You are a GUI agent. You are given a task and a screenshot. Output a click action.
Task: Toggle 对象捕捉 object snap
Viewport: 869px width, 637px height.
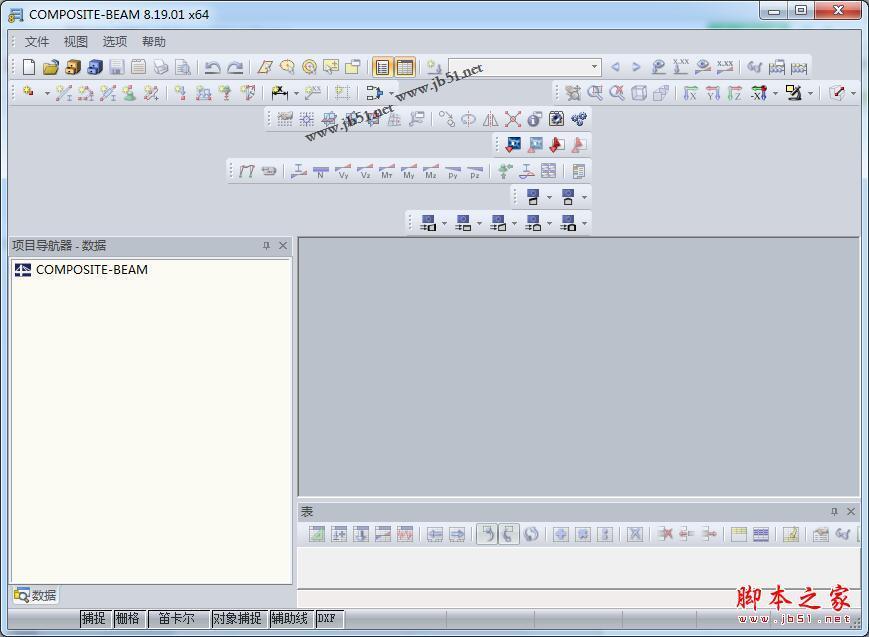click(x=237, y=618)
